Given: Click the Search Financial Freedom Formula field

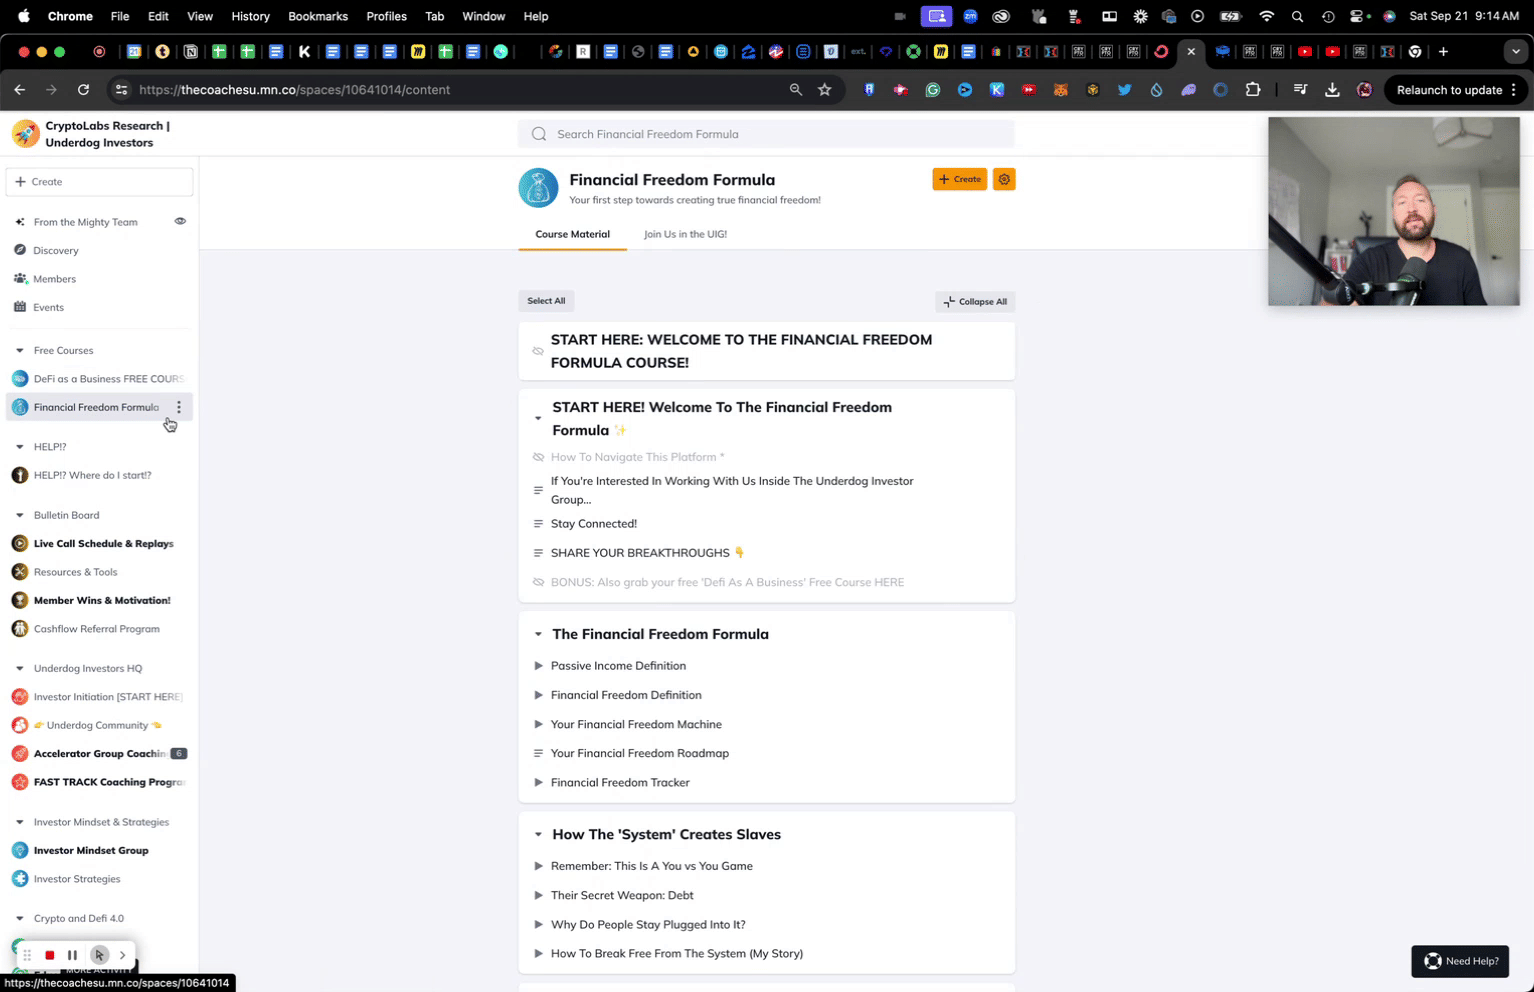Looking at the screenshot, I should click(x=766, y=134).
